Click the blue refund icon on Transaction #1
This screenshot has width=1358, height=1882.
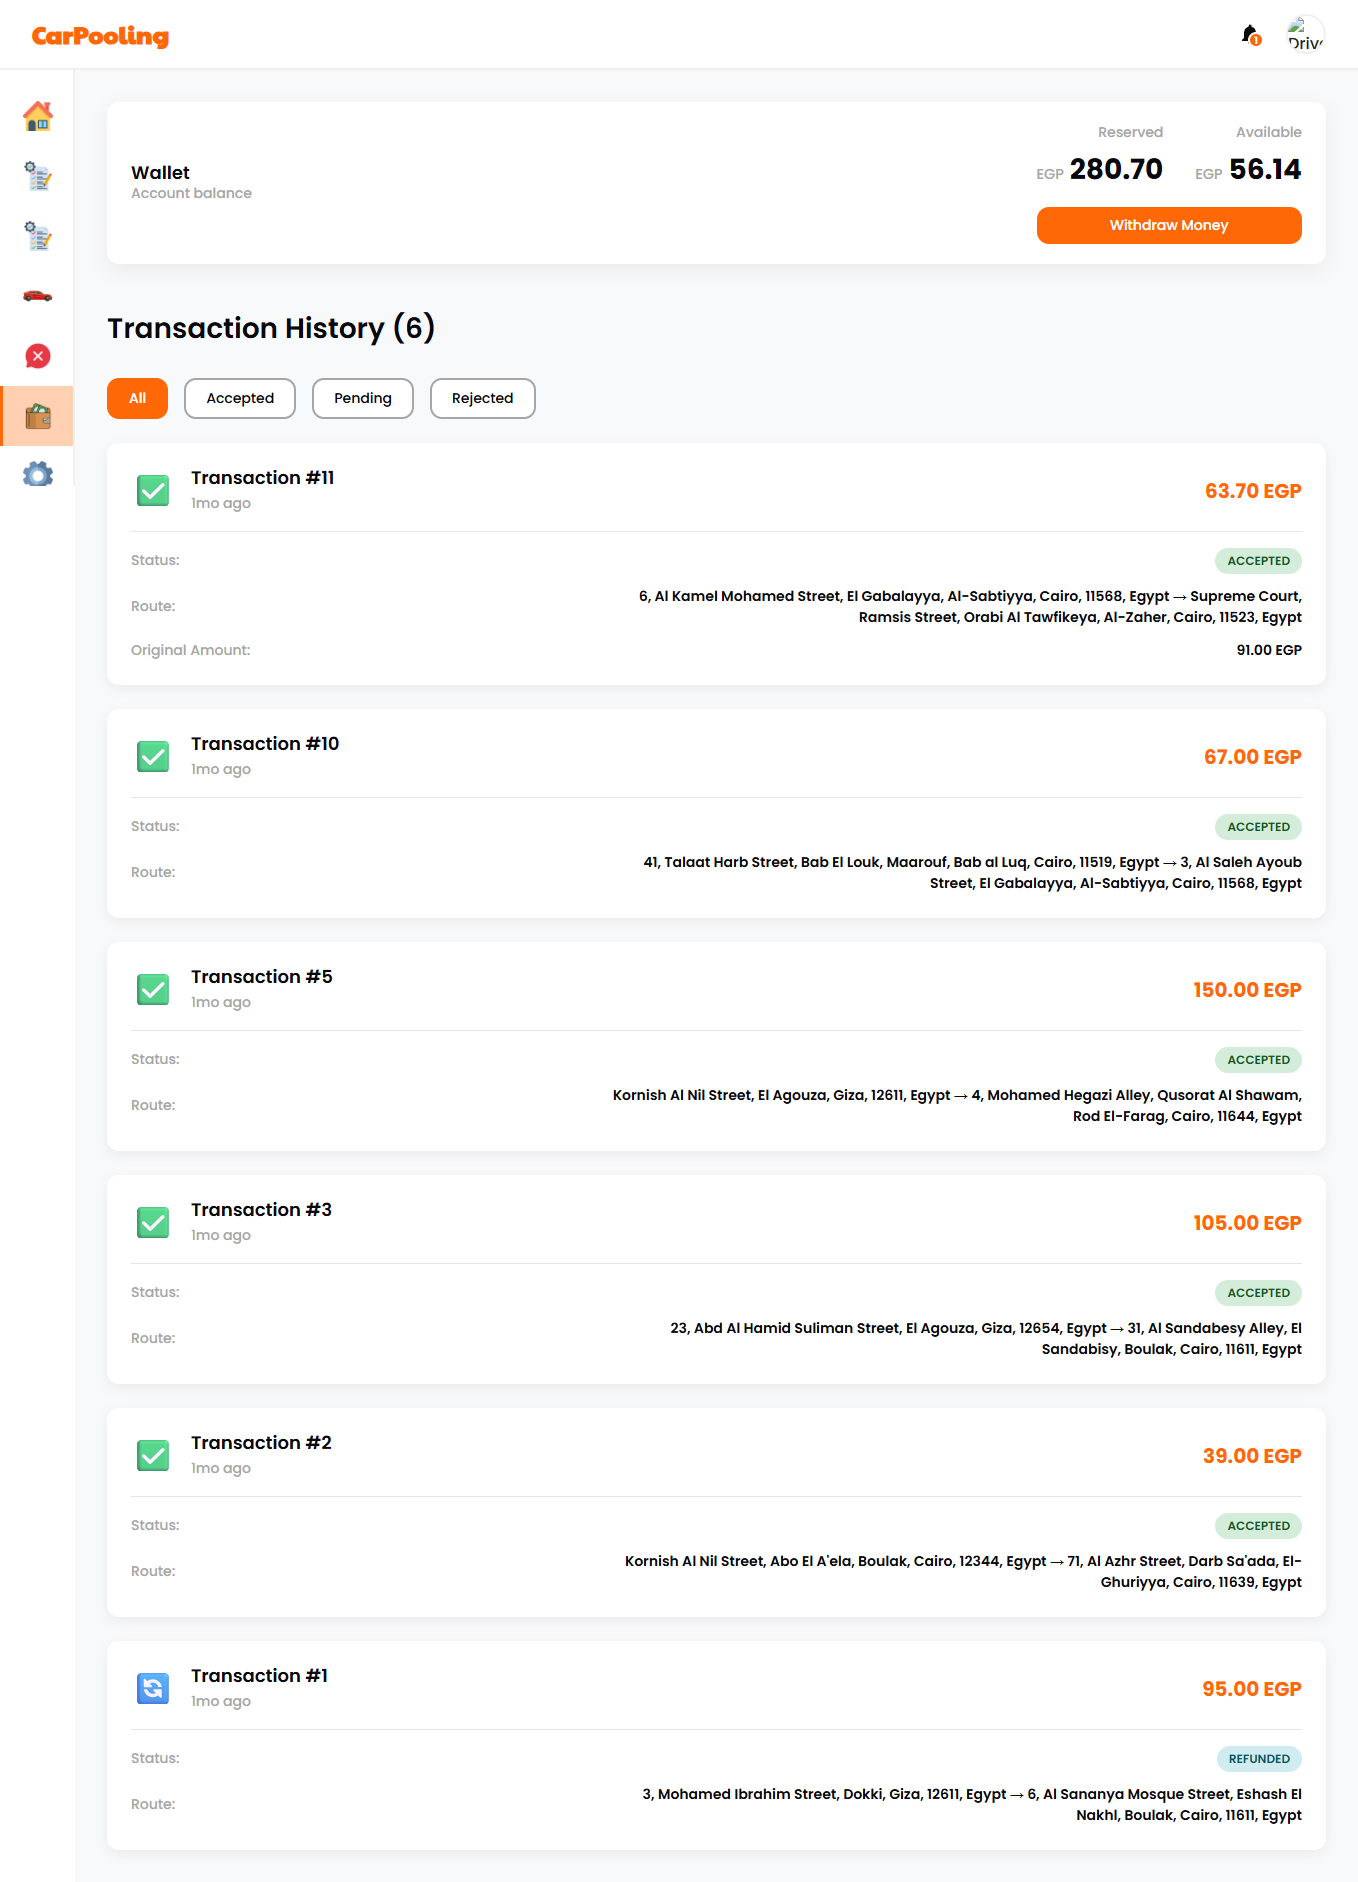(153, 1688)
